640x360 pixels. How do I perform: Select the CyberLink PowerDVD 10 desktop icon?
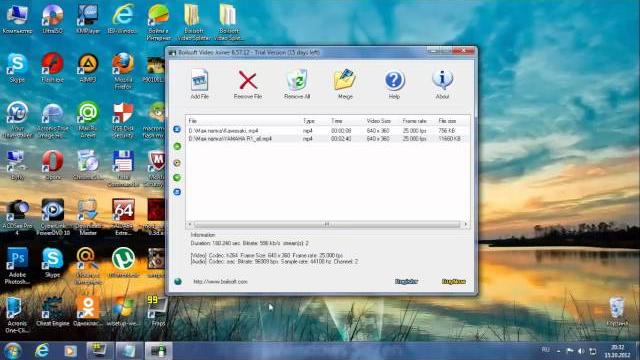point(53,217)
